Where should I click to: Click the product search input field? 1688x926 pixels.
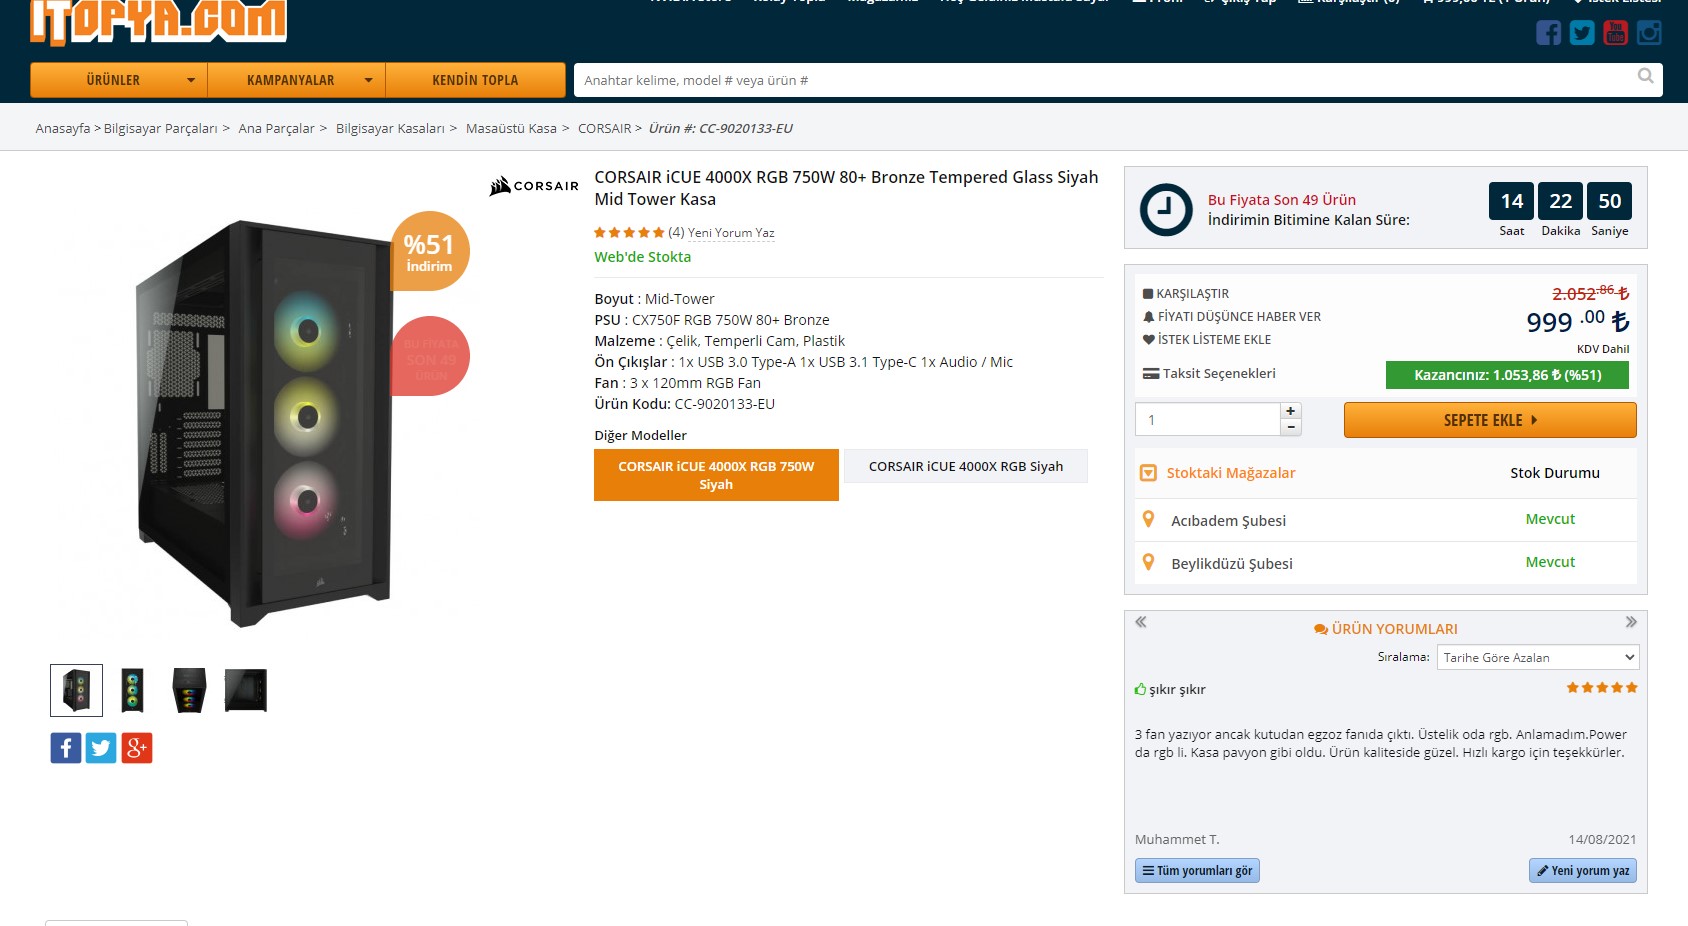pos(1100,80)
